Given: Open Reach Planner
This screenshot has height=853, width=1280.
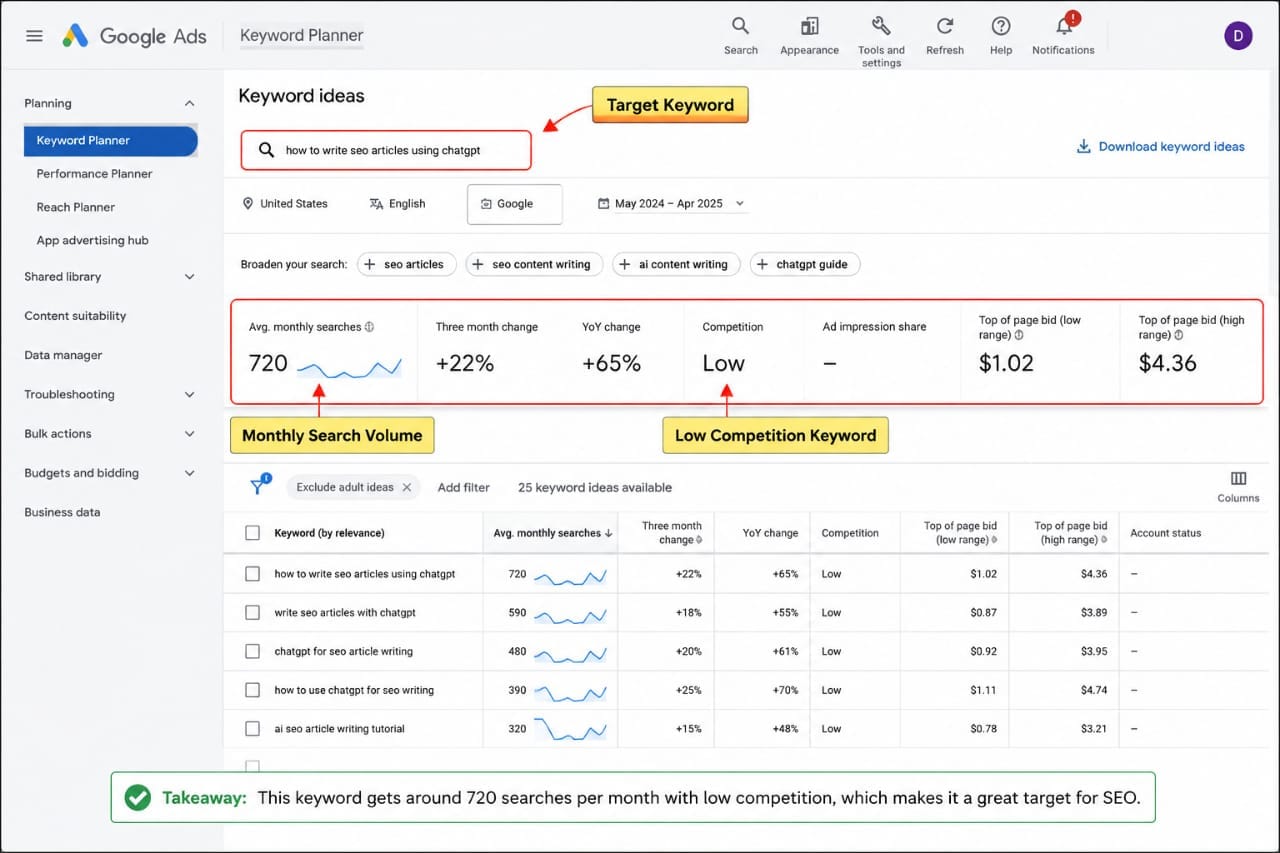Looking at the screenshot, I should tap(76, 207).
